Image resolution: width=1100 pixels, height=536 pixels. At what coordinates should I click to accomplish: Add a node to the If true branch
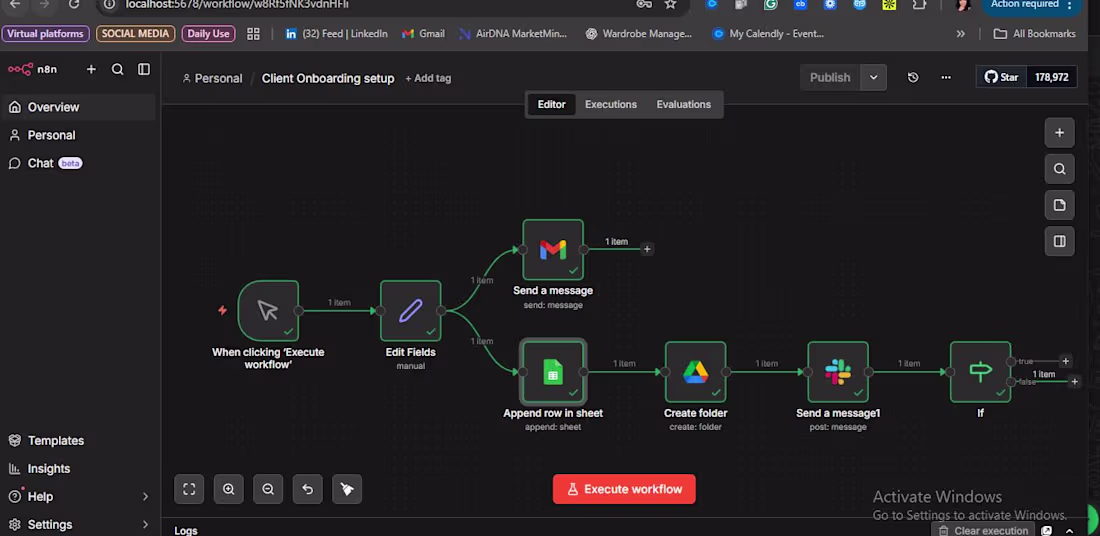click(1065, 361)
